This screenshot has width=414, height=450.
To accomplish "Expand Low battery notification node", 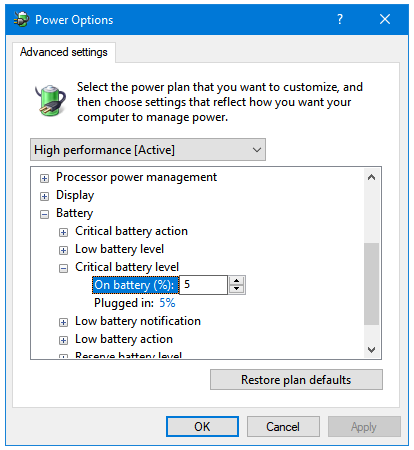I will [x=63, y=322].
